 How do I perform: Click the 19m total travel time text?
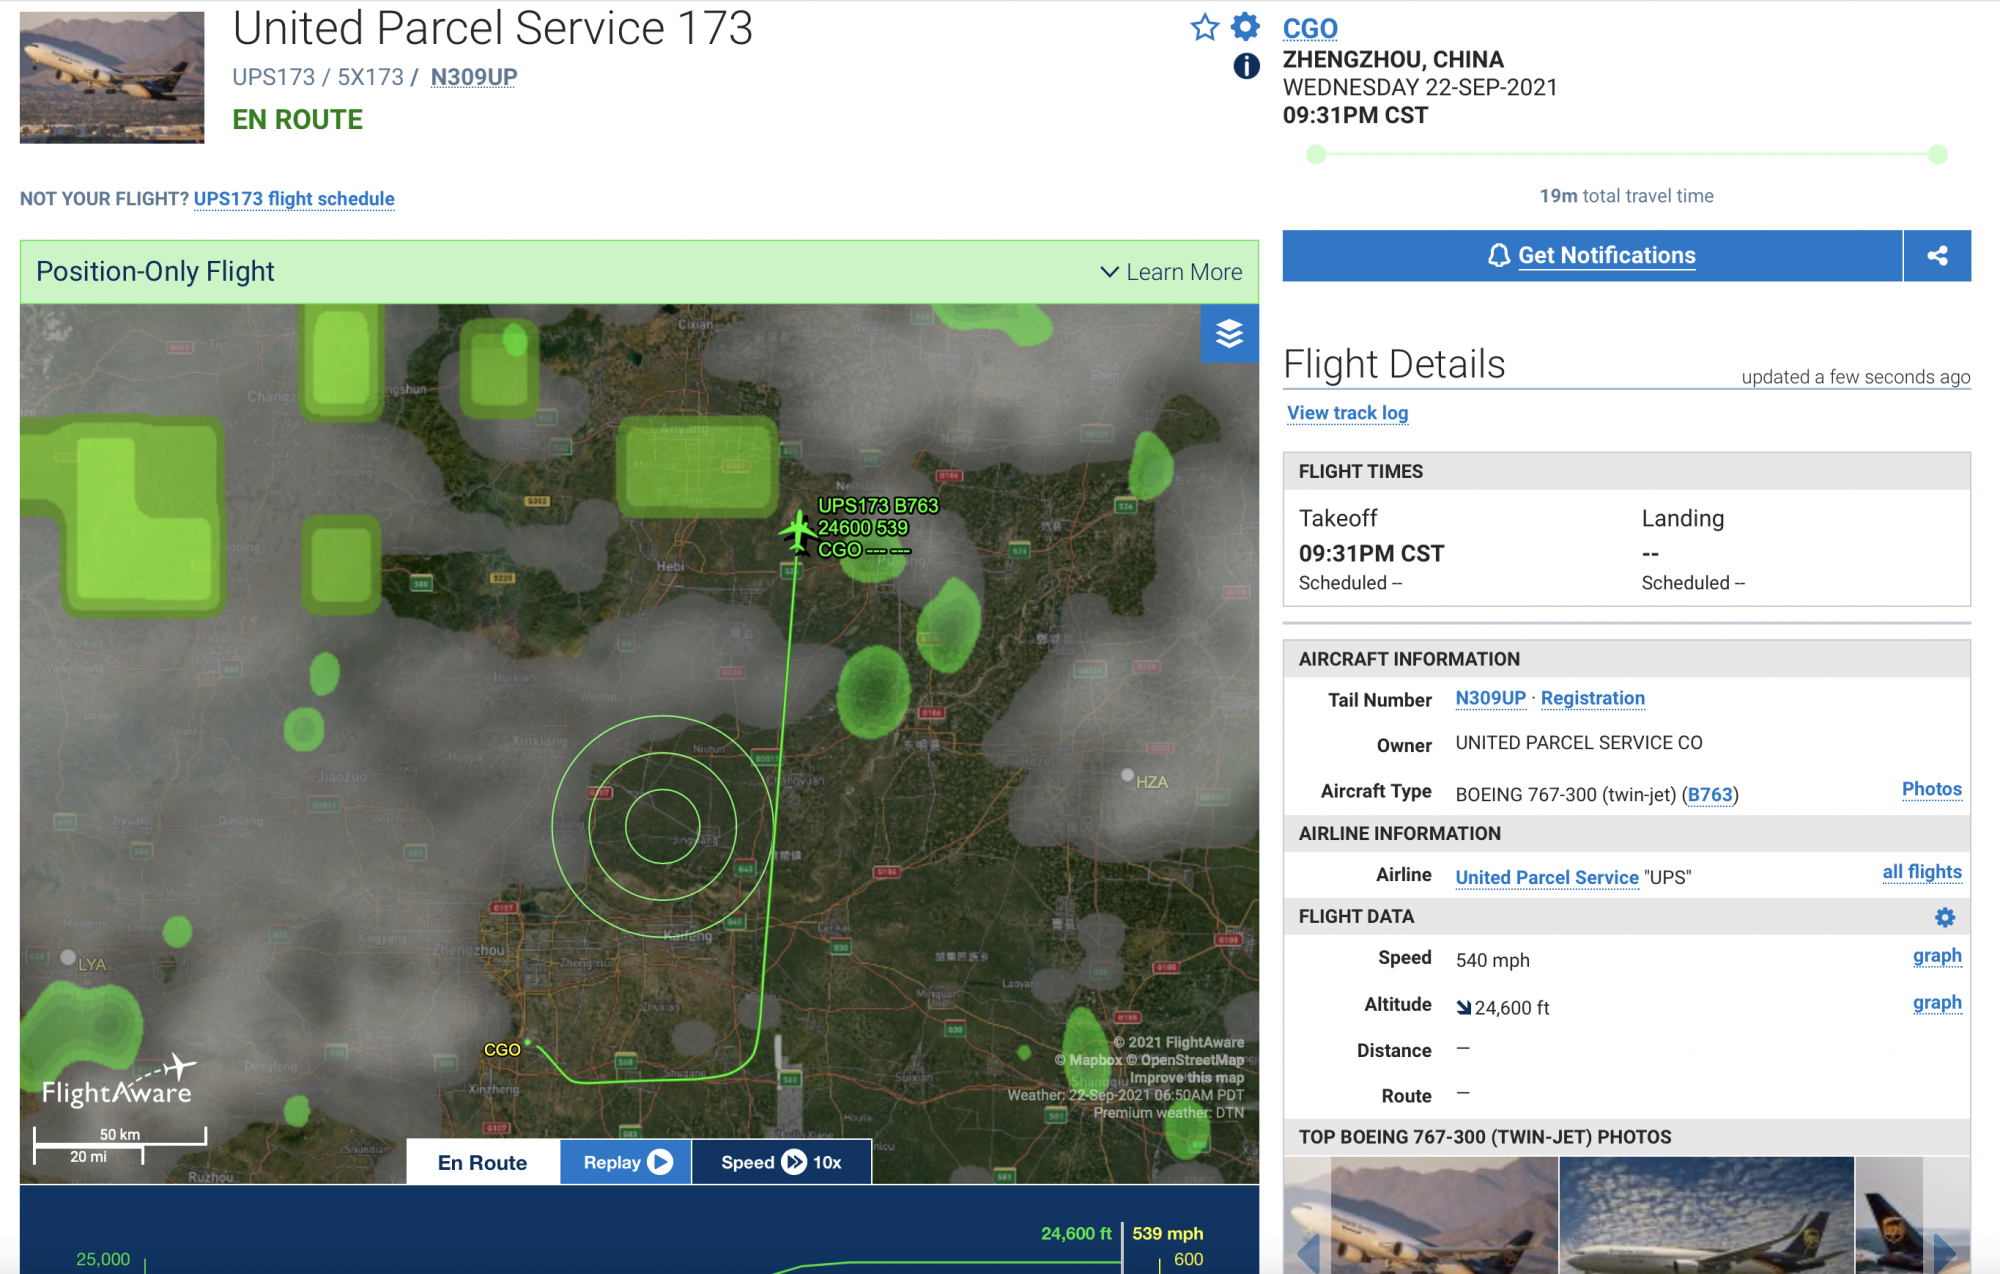click(1626, 196)
